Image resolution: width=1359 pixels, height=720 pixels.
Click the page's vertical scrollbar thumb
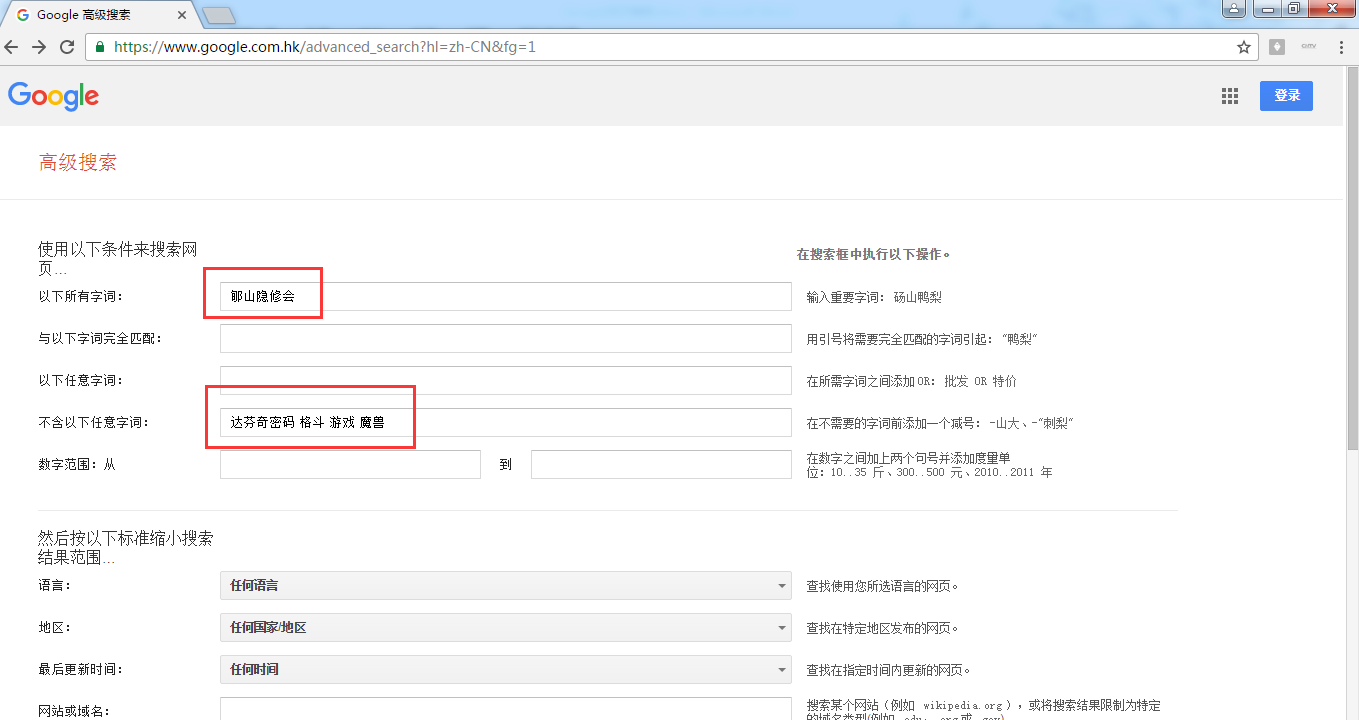point(1351,270)
